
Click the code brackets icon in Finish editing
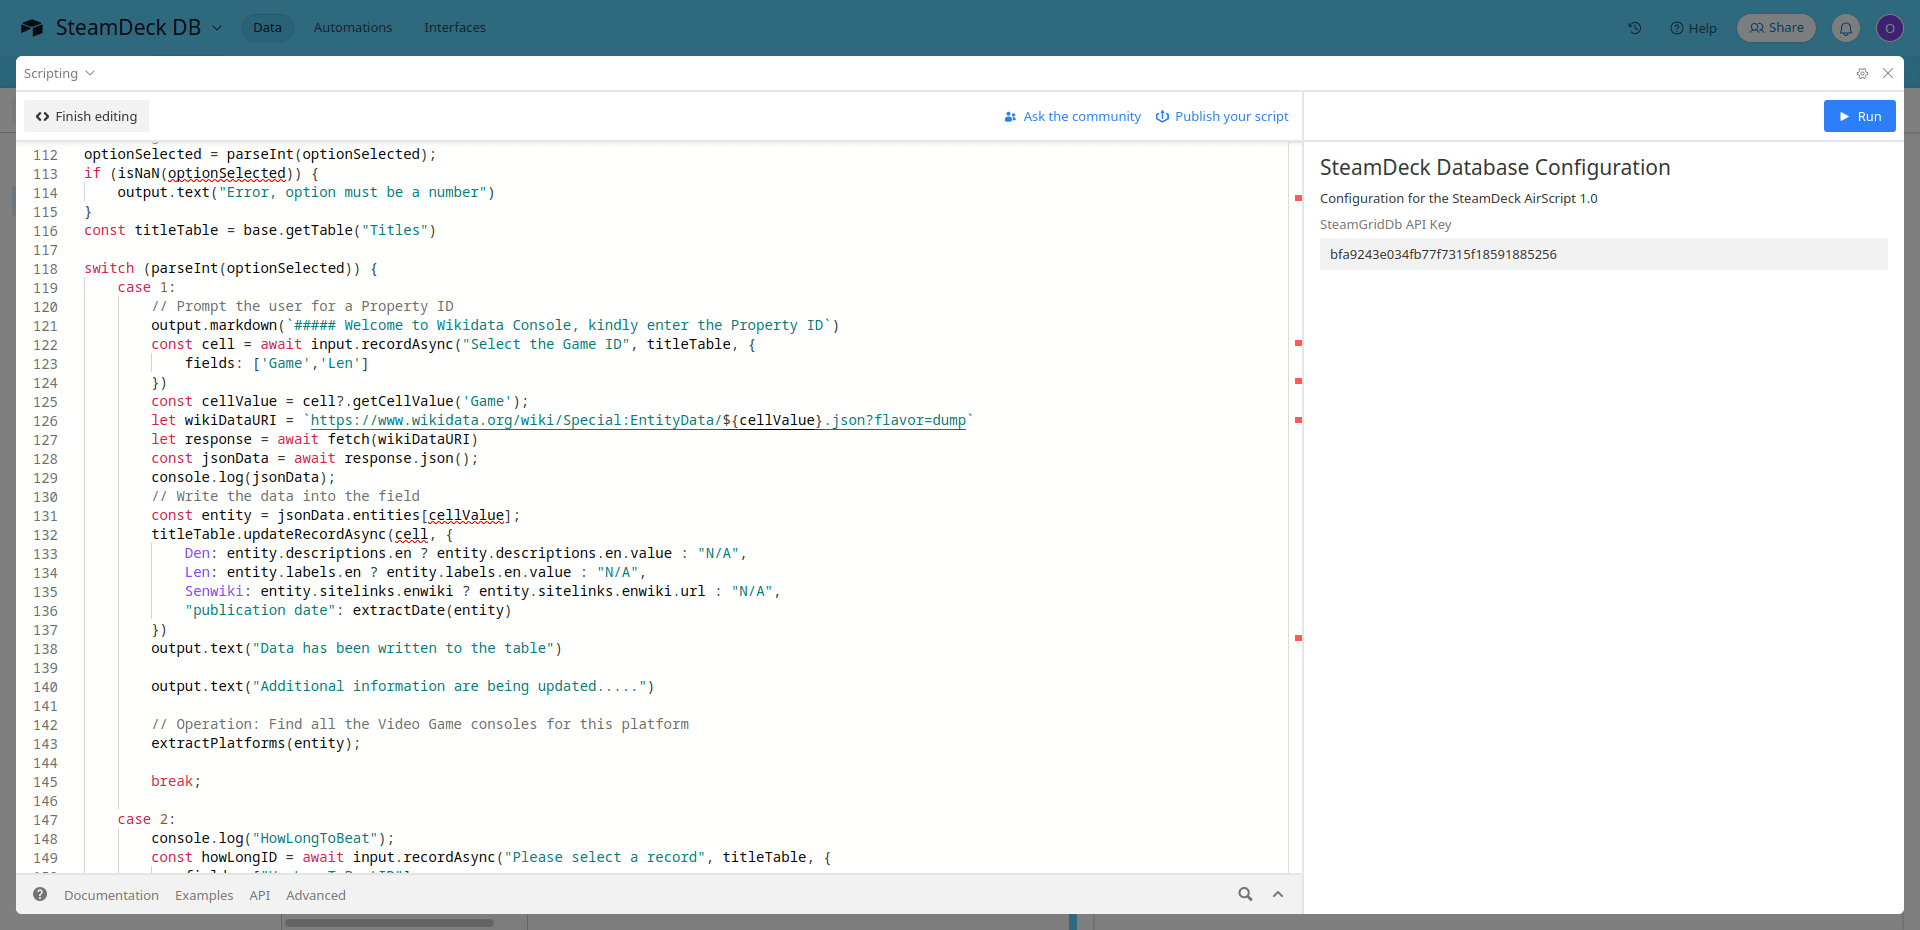(42, 117)
